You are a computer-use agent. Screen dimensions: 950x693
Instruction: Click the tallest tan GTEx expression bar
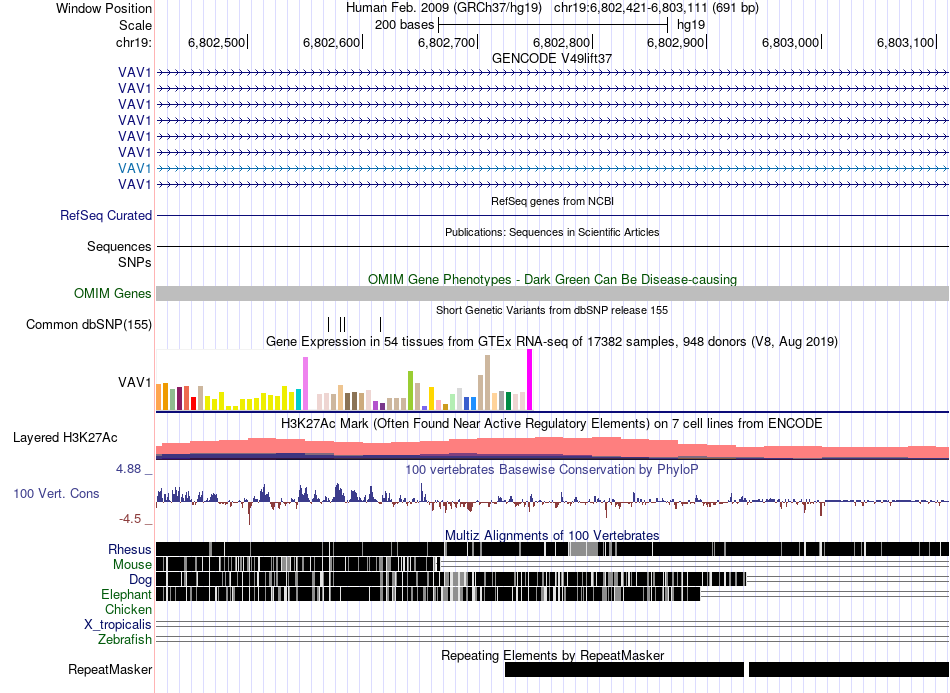click(x=487, y=383)
